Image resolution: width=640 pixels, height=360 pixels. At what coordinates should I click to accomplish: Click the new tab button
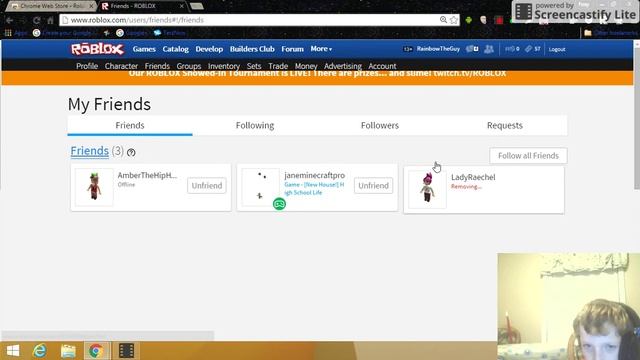click(197, 6)
